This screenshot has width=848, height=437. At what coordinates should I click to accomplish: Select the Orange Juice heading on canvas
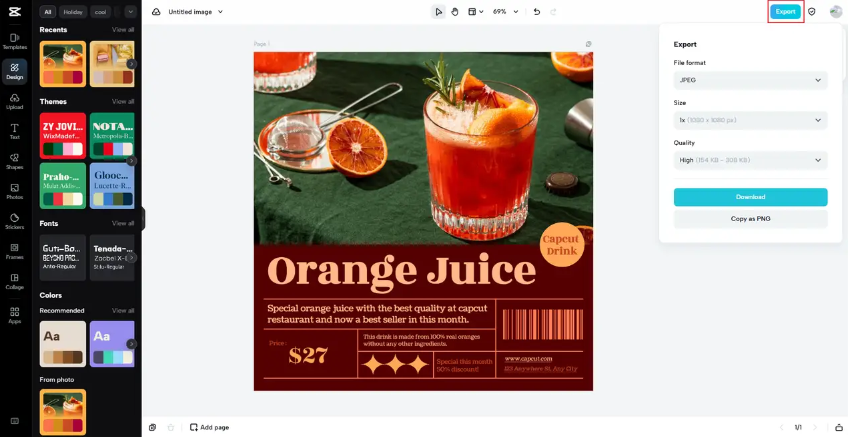[x=401, y=270]
